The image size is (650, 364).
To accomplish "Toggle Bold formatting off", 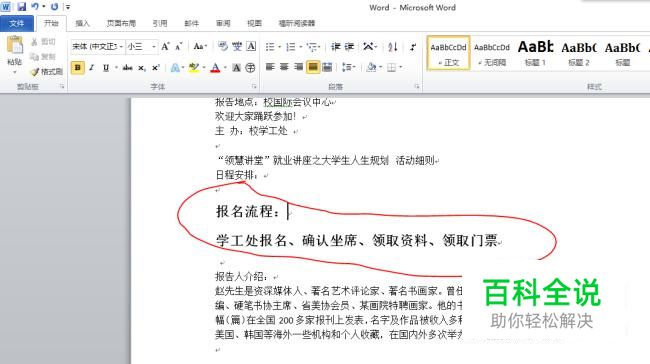I will click(x=78, y=67).
